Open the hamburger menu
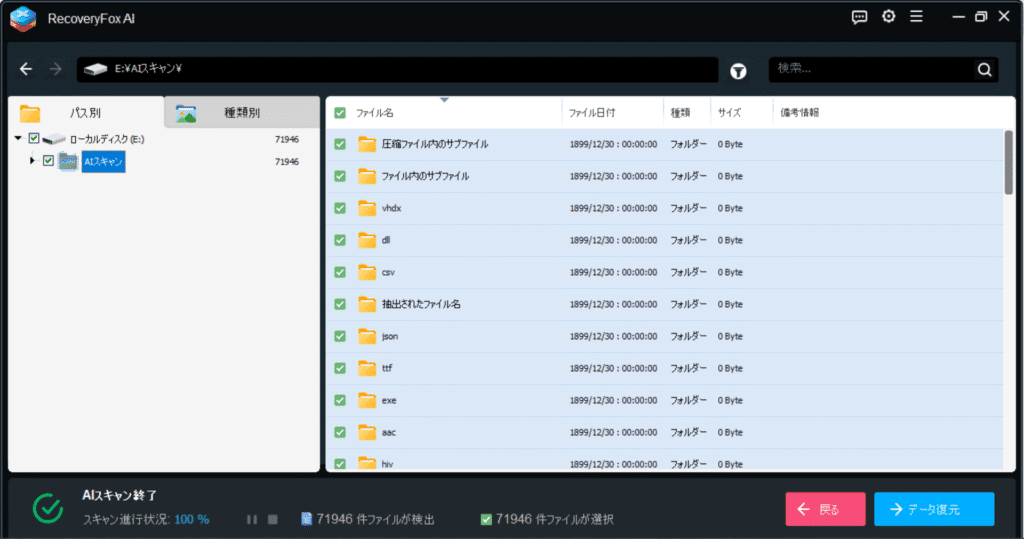Screen dimensions: 1024x539 click(916, 16)
